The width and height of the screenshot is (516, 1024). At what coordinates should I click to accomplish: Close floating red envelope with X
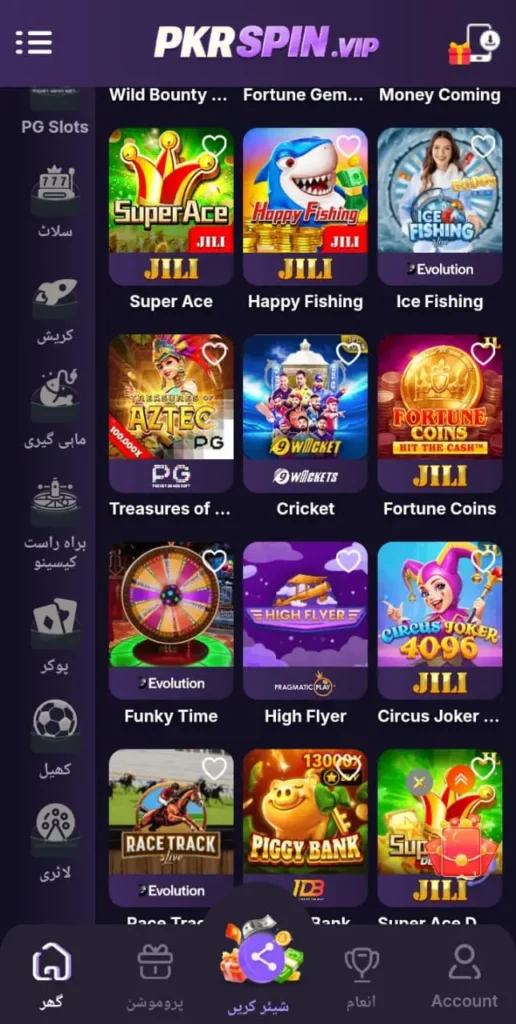pos(419,782)
